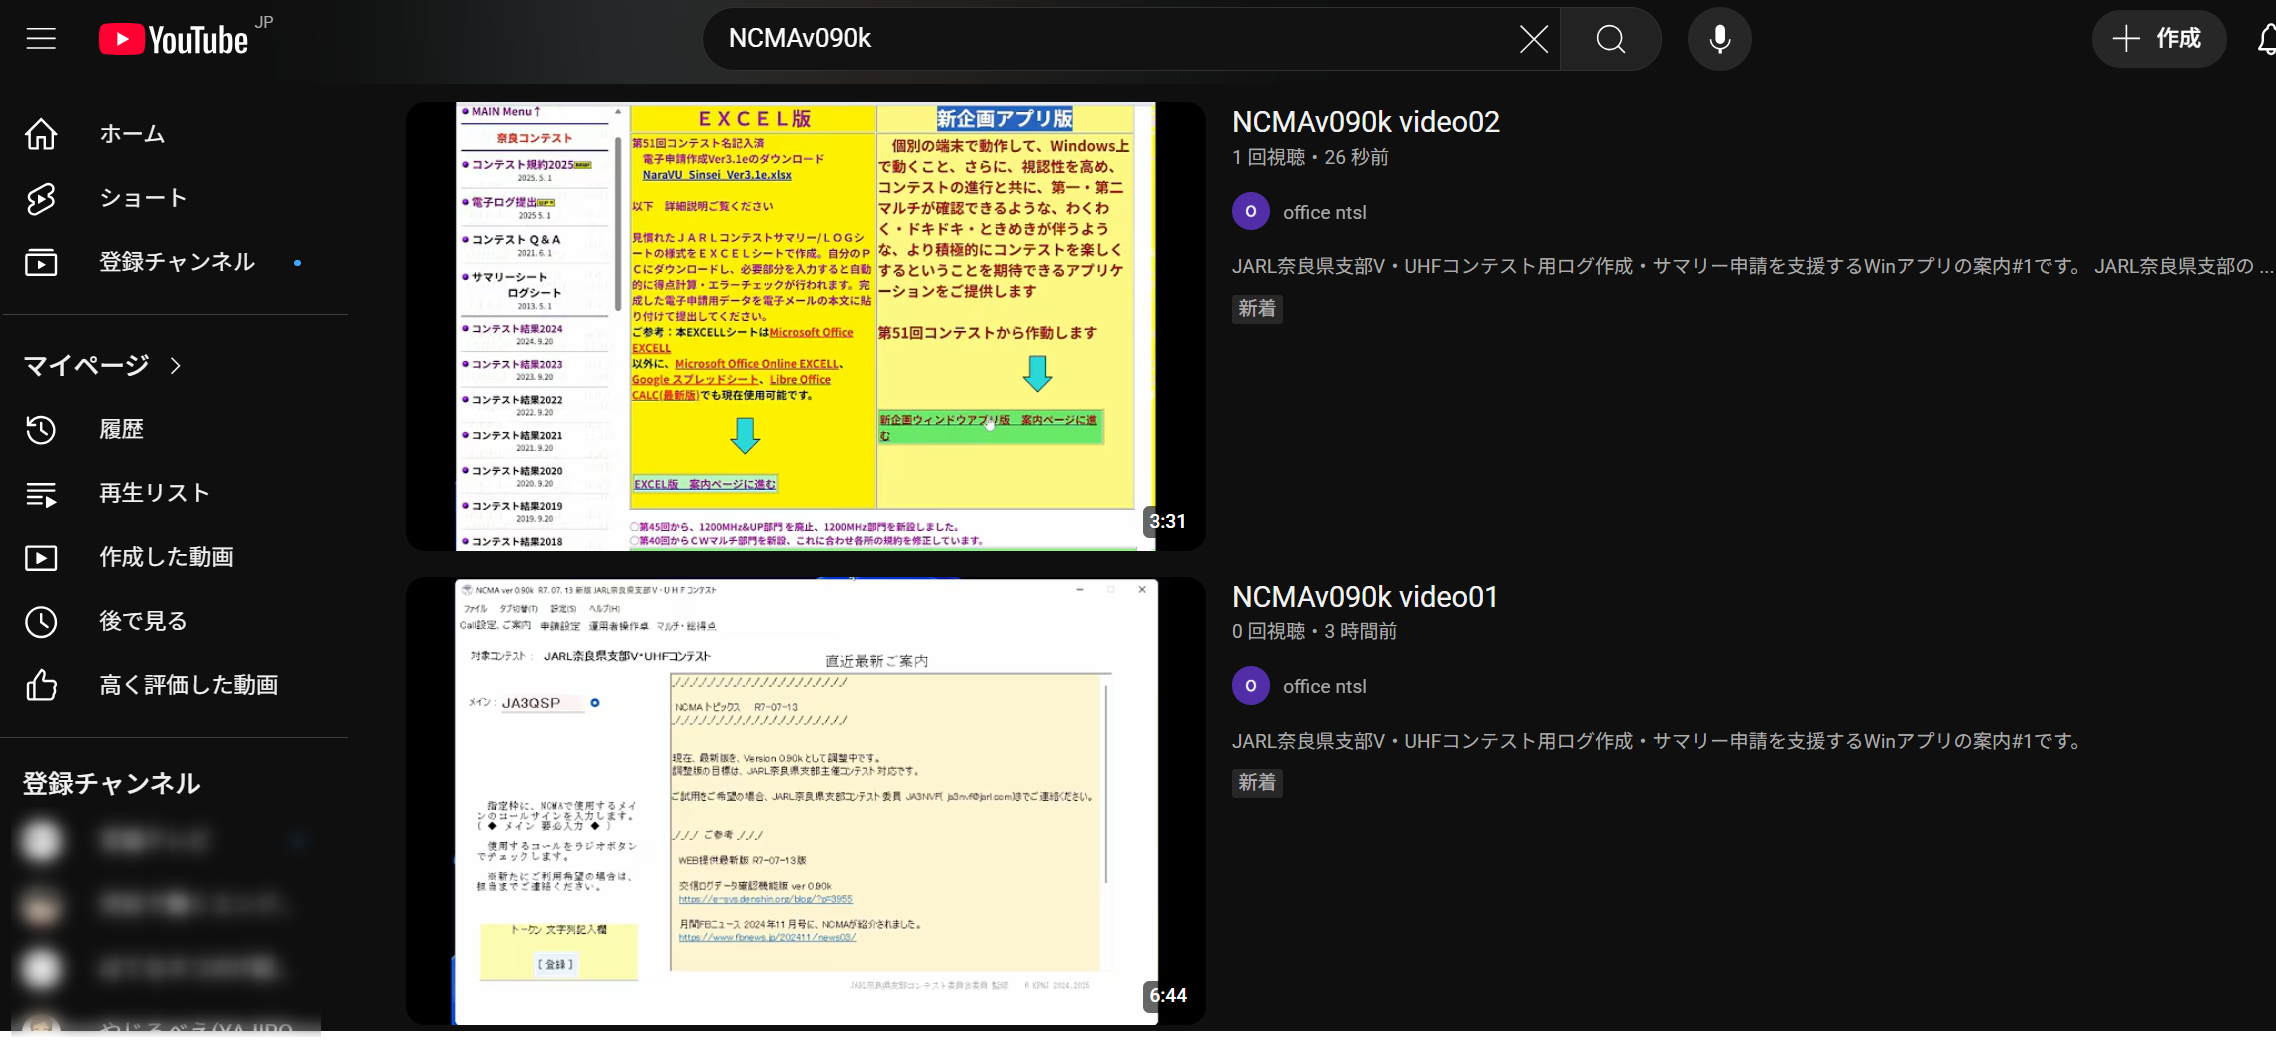Play the NCMAv090k video02 thumbnail
Viewport: 2276px width, 1042px height.
coord(806,326)
